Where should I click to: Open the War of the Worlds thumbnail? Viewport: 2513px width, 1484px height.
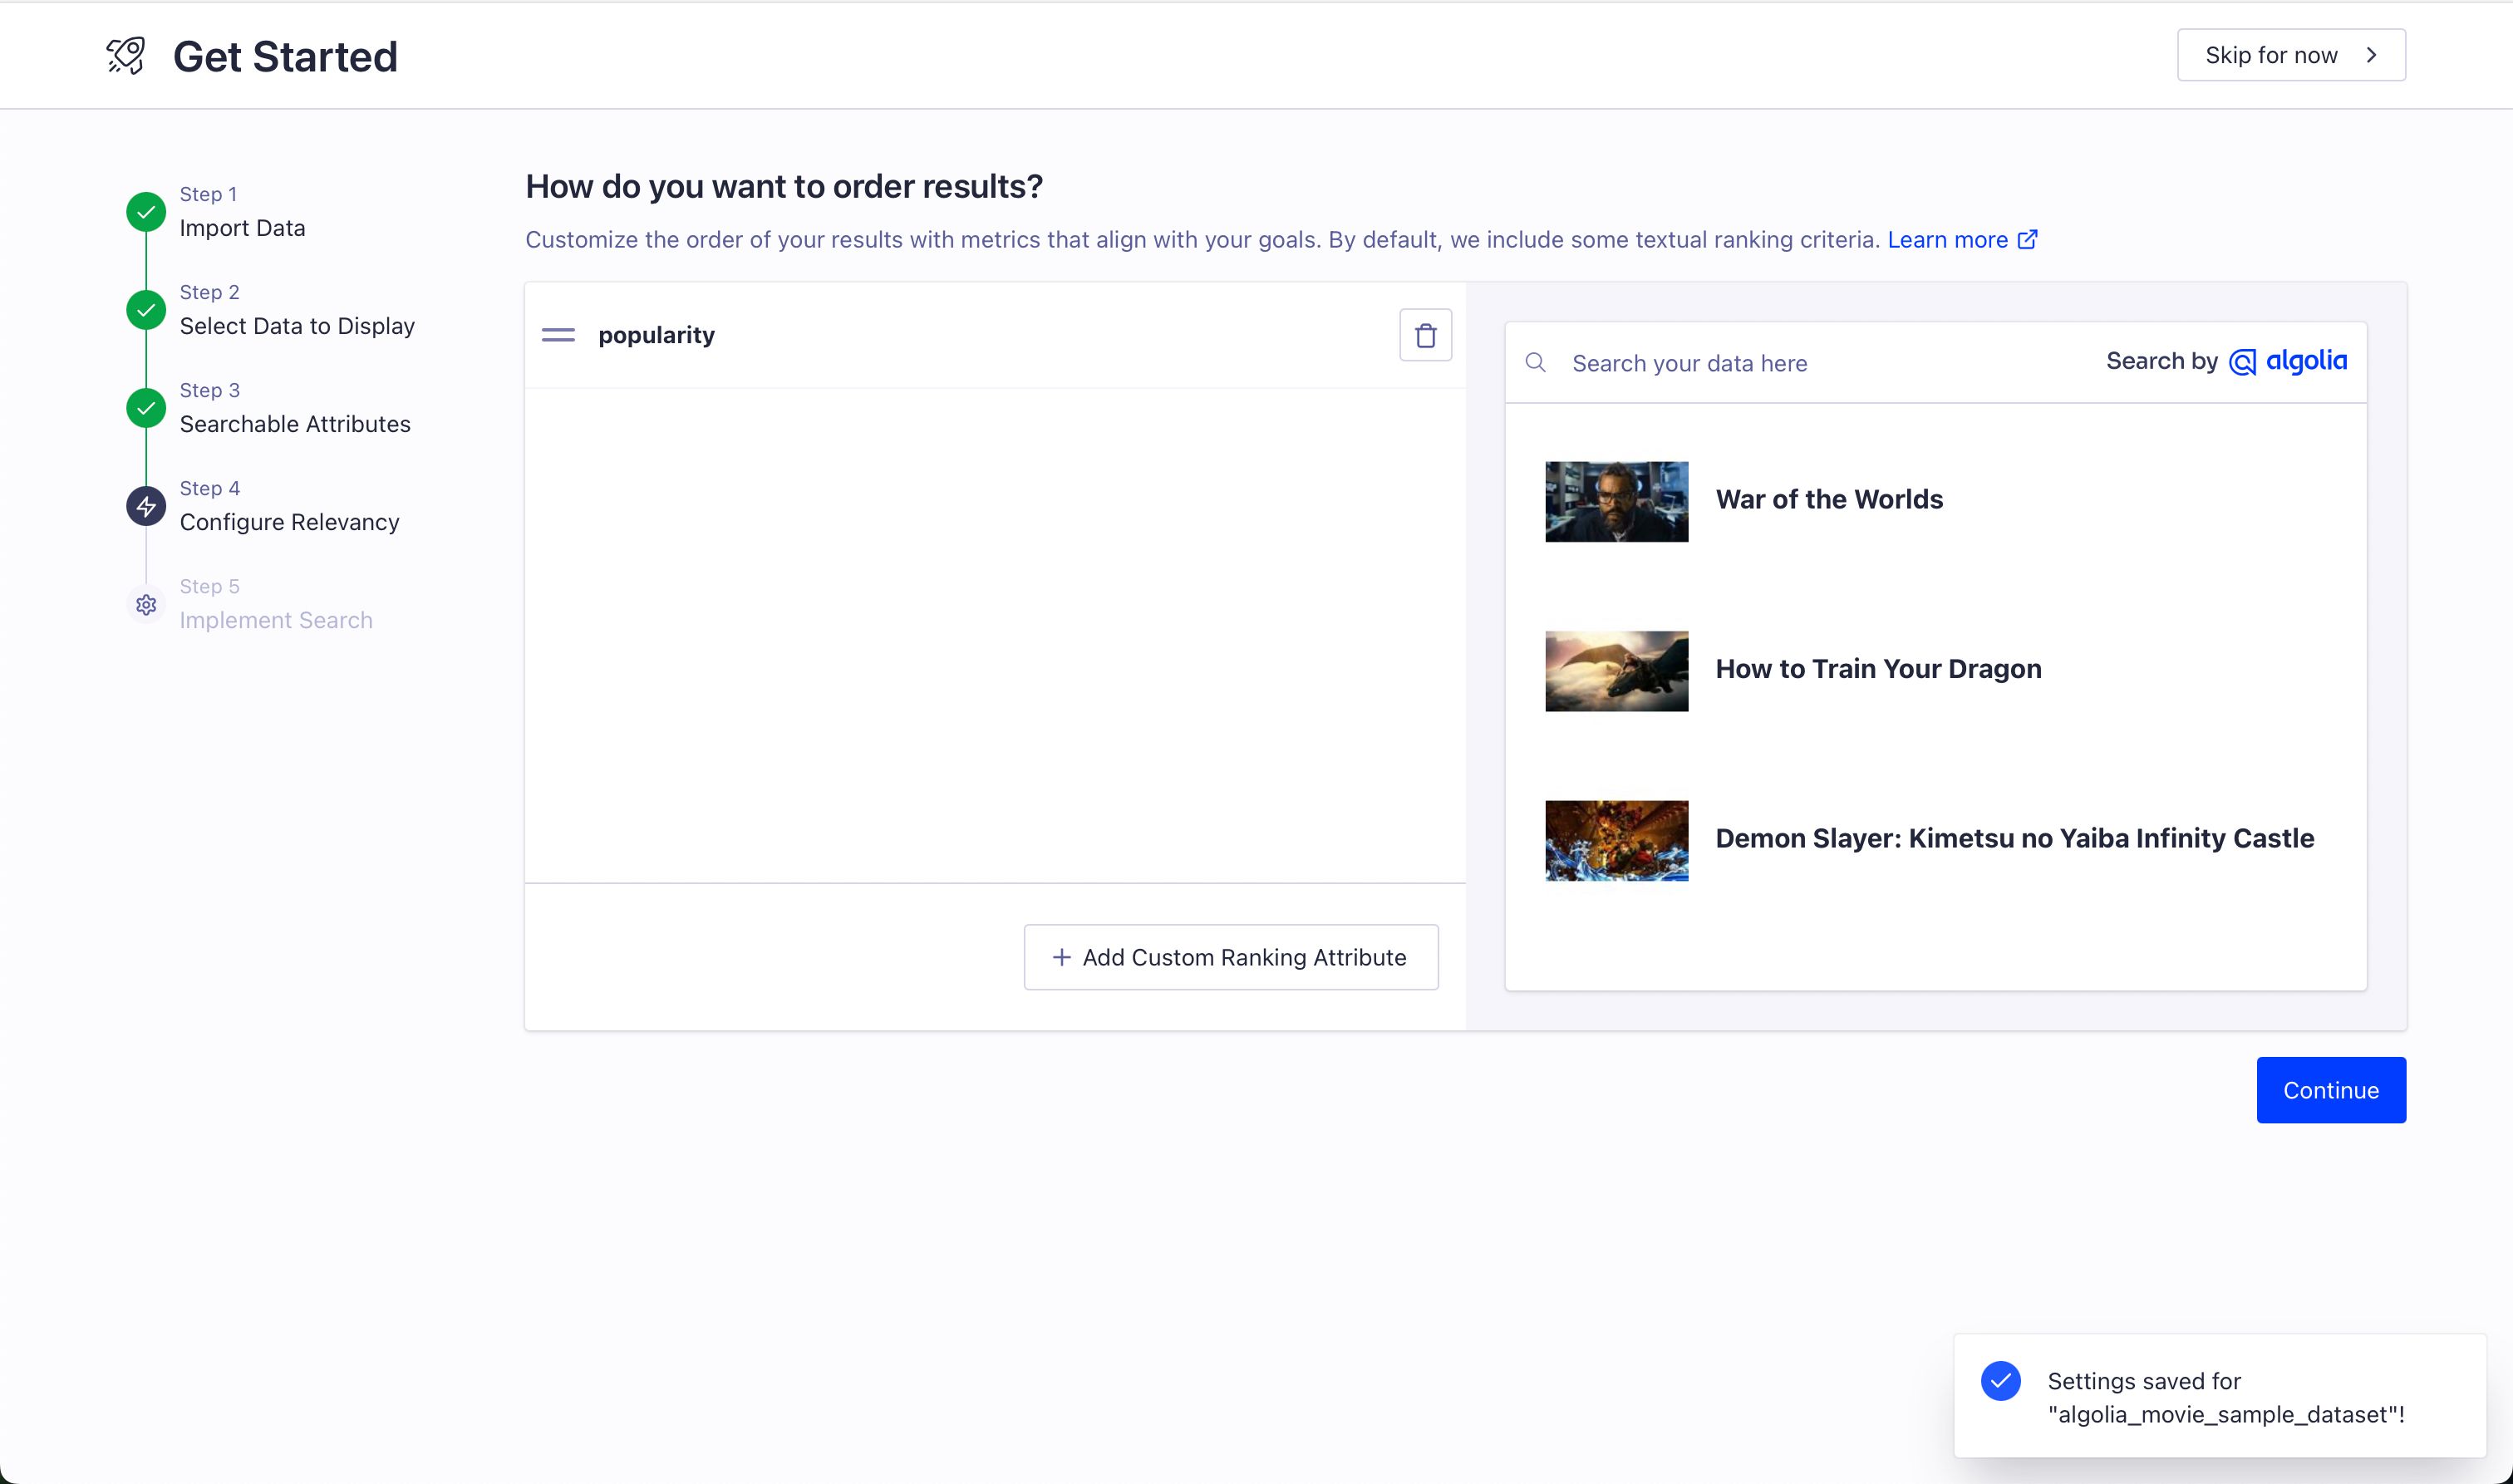(x=1616, y=502)
